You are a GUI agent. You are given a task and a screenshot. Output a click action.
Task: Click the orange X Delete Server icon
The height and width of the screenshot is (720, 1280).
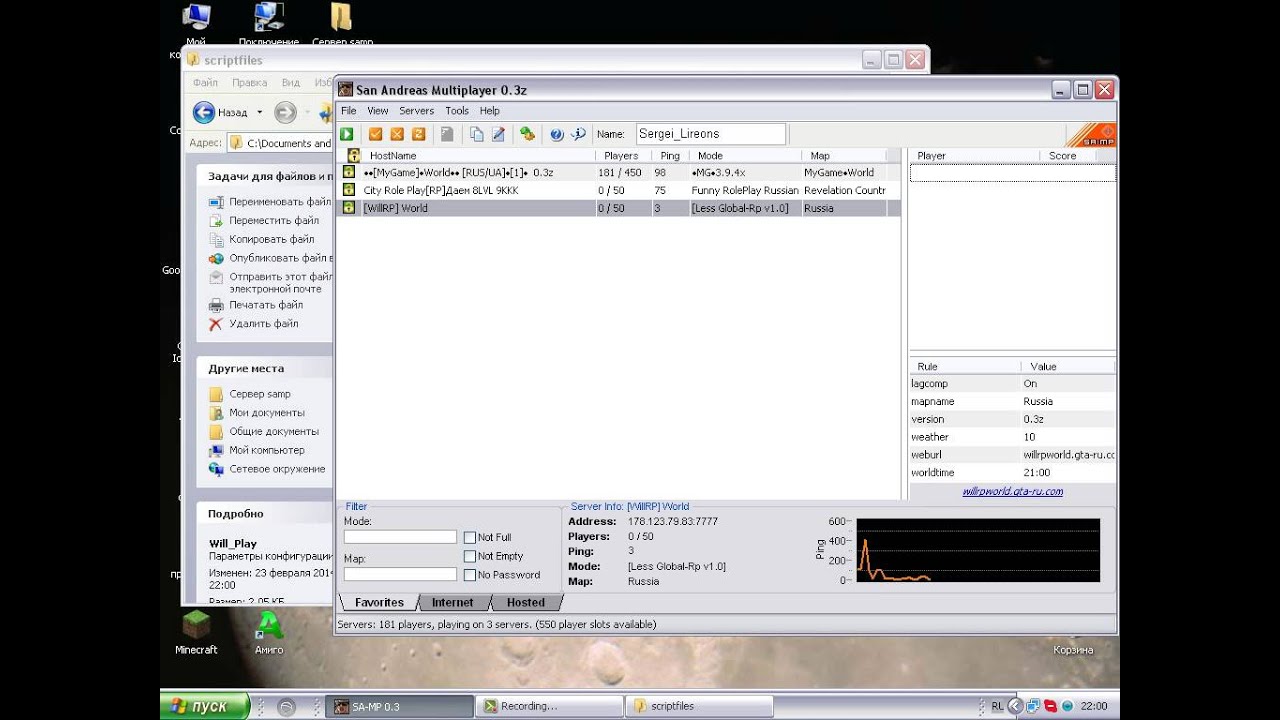click(397, 134)
